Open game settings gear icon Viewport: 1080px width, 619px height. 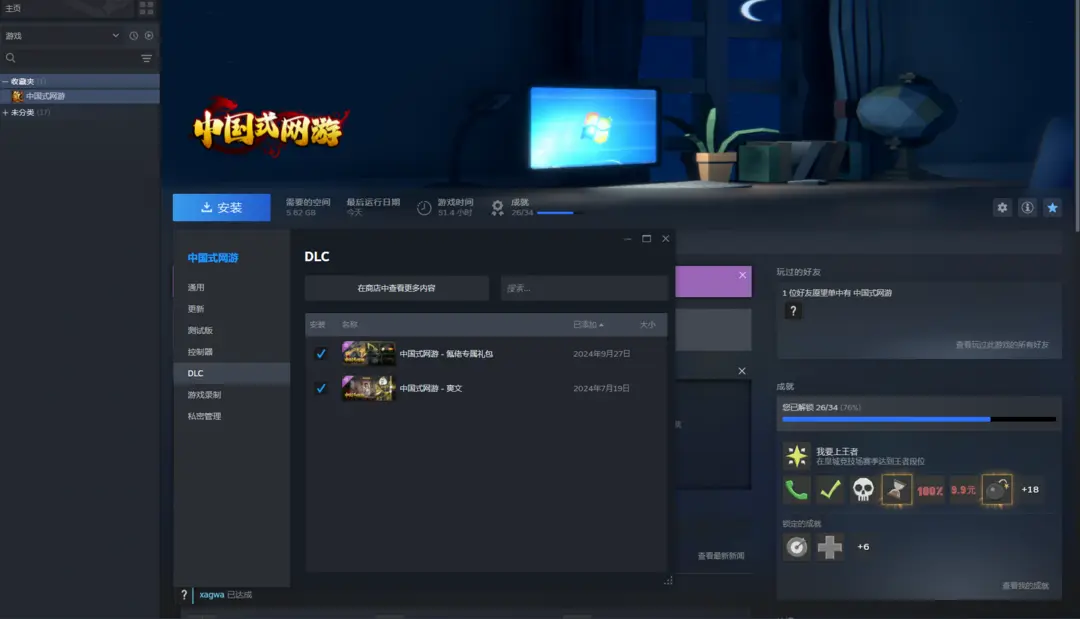click(1002, 207)
